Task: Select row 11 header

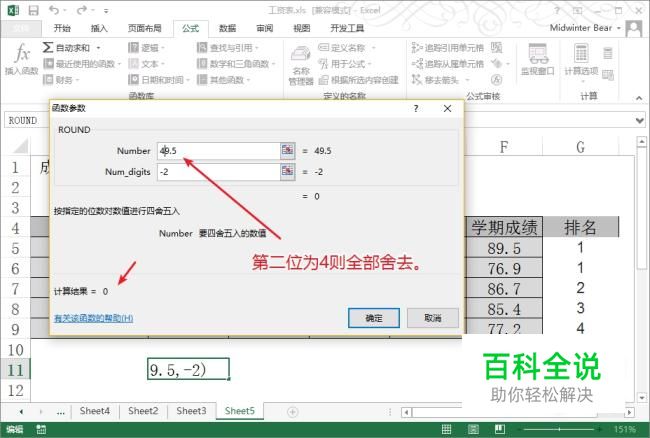Action: (x=15, y=370)
